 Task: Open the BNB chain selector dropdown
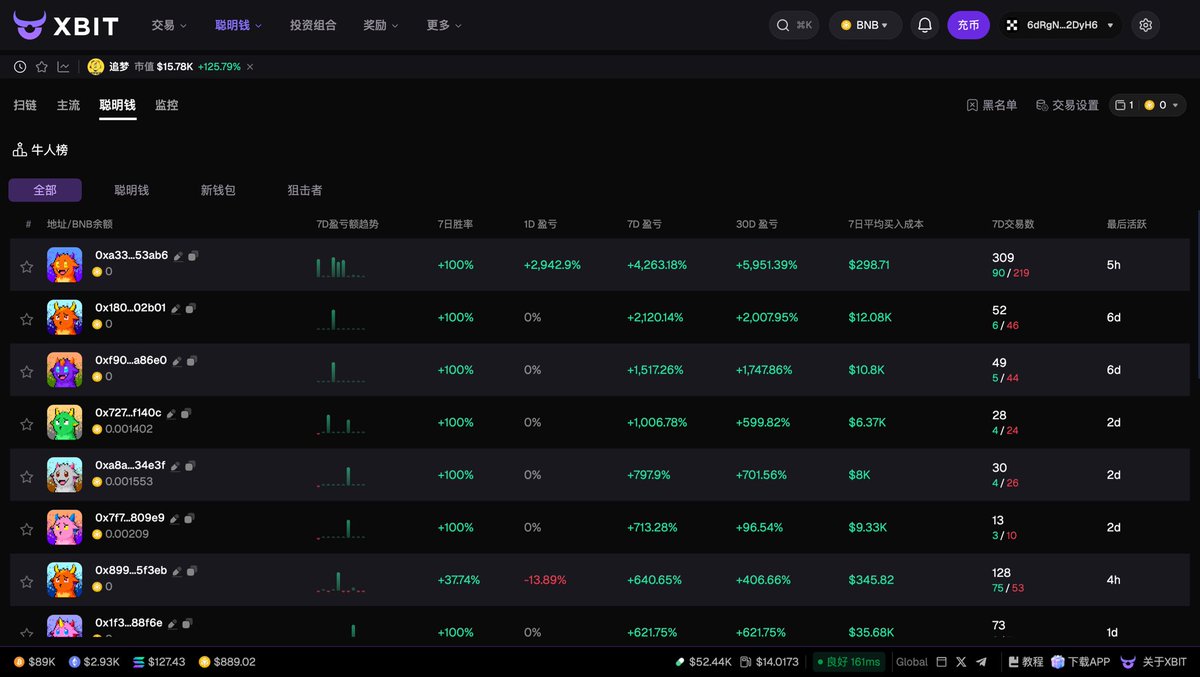[865, 25]
